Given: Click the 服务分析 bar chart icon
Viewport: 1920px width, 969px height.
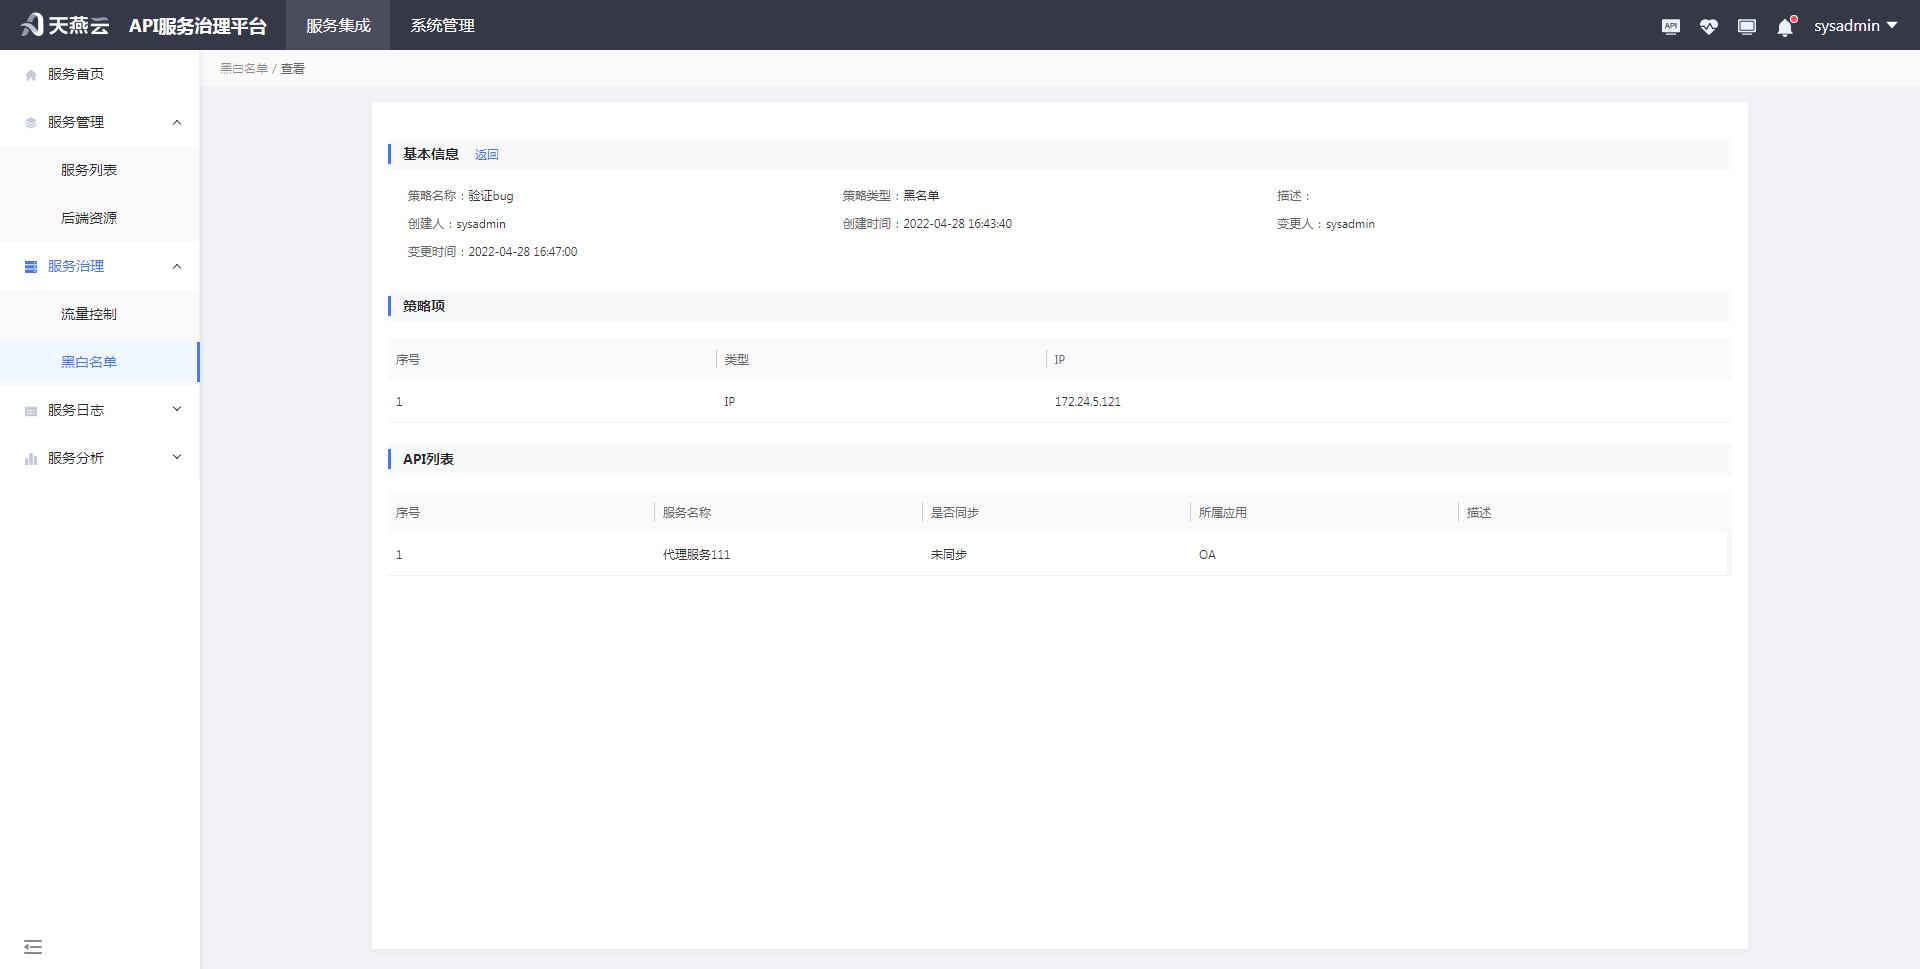Looking at the screenshot, I should coord(31,459).
